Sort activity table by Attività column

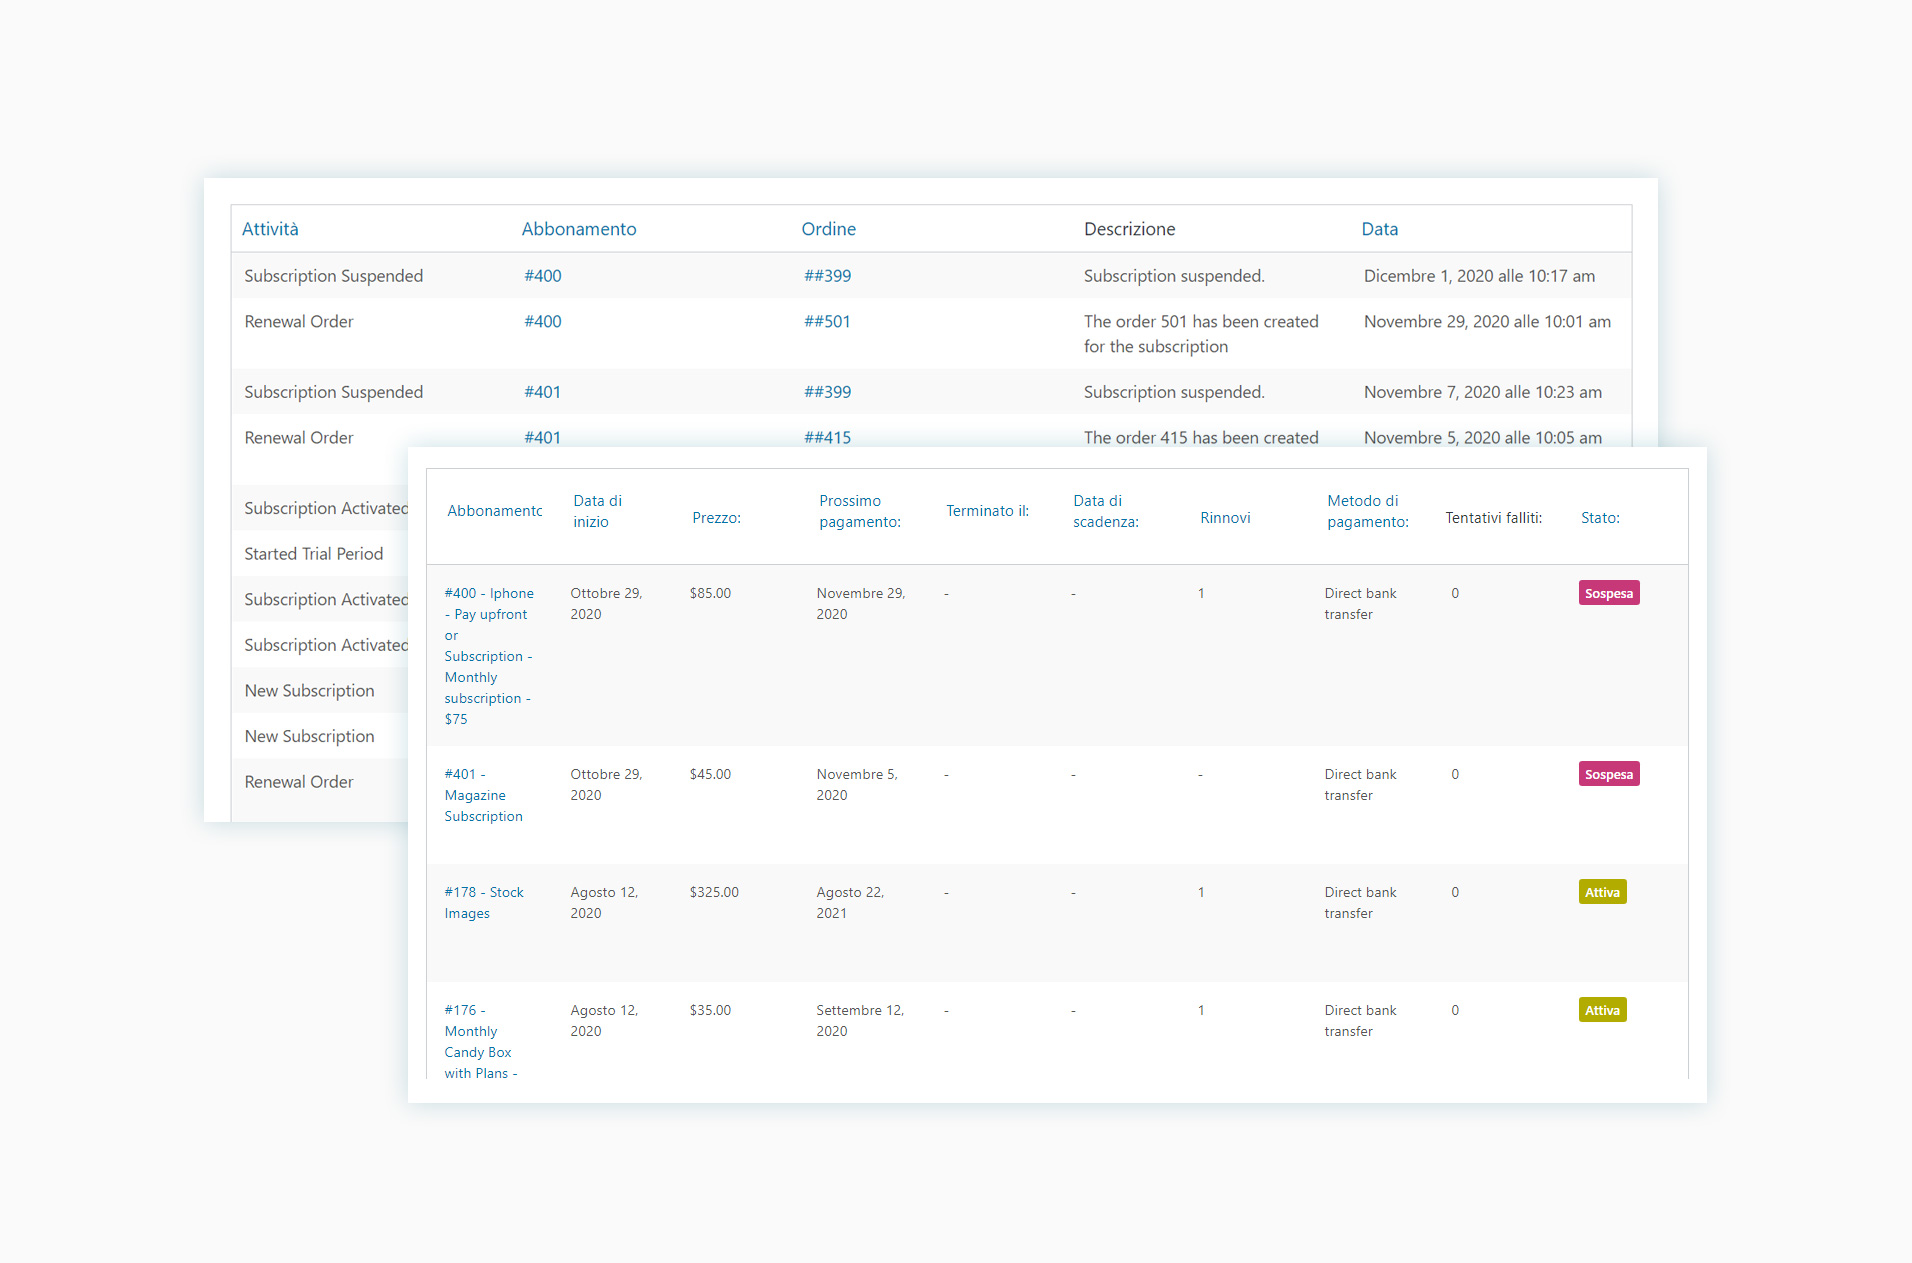click(270, 229)
